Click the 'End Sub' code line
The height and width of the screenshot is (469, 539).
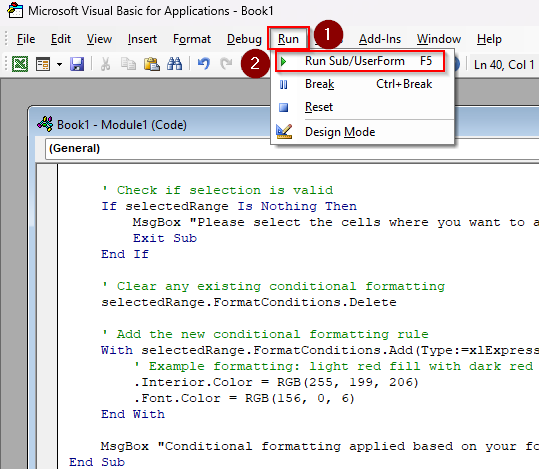tap(97, 462)
